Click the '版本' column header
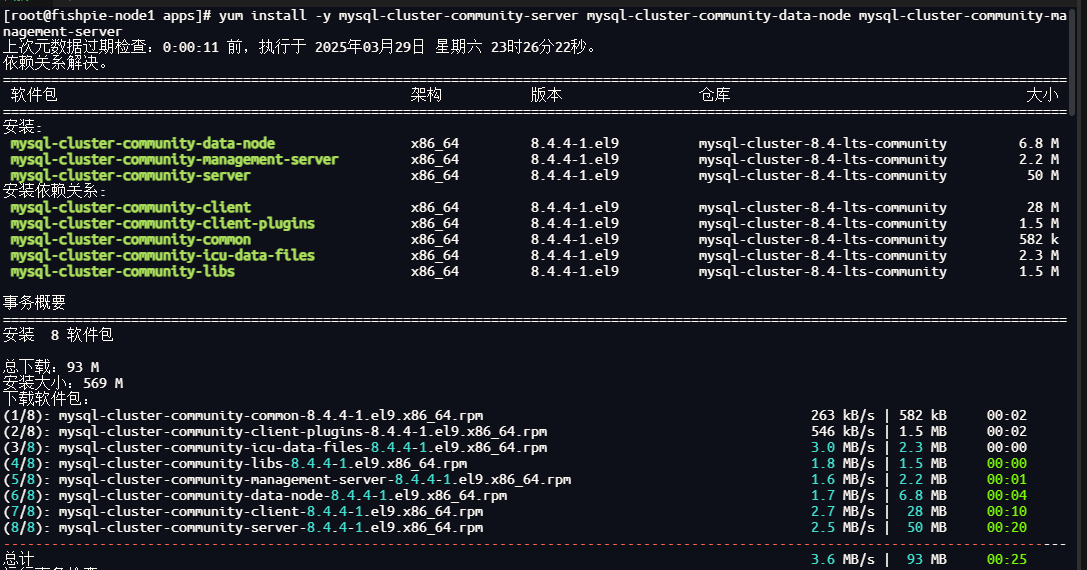Screen dimensions: 1087x570 point(546,95)
